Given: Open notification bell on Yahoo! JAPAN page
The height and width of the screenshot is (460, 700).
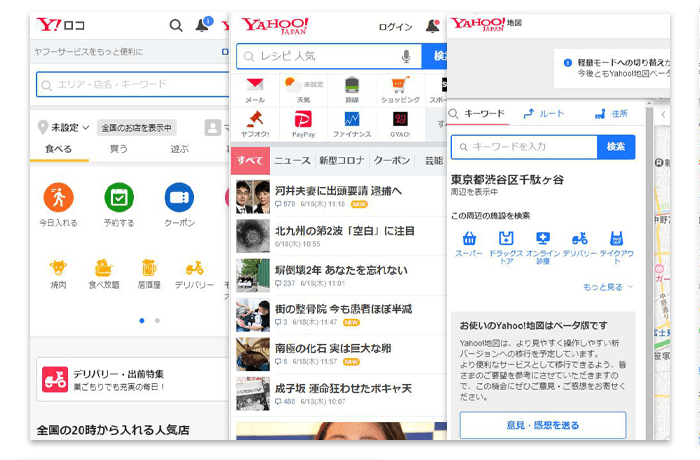Looking at the screenshot, I should click(x=432, y=26).
